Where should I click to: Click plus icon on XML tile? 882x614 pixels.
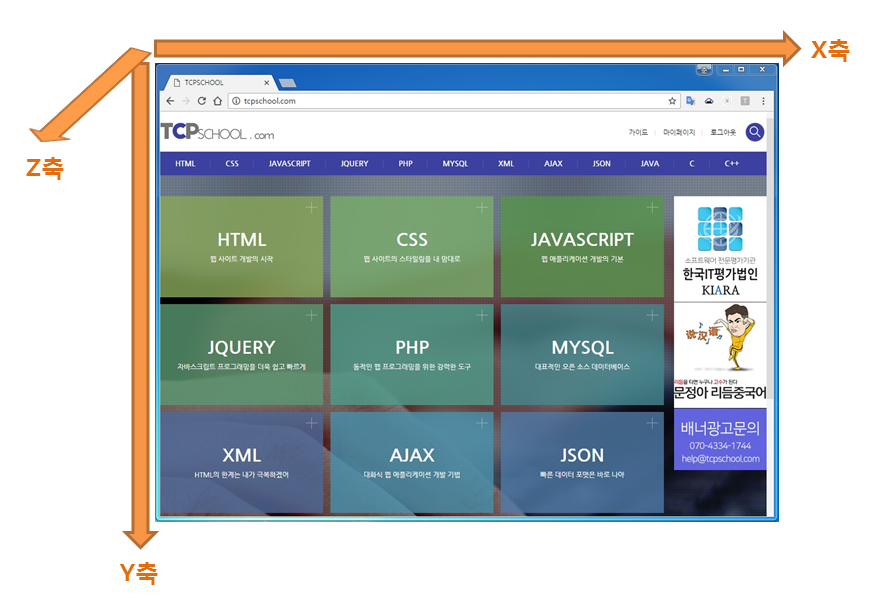tap(311, 423)
